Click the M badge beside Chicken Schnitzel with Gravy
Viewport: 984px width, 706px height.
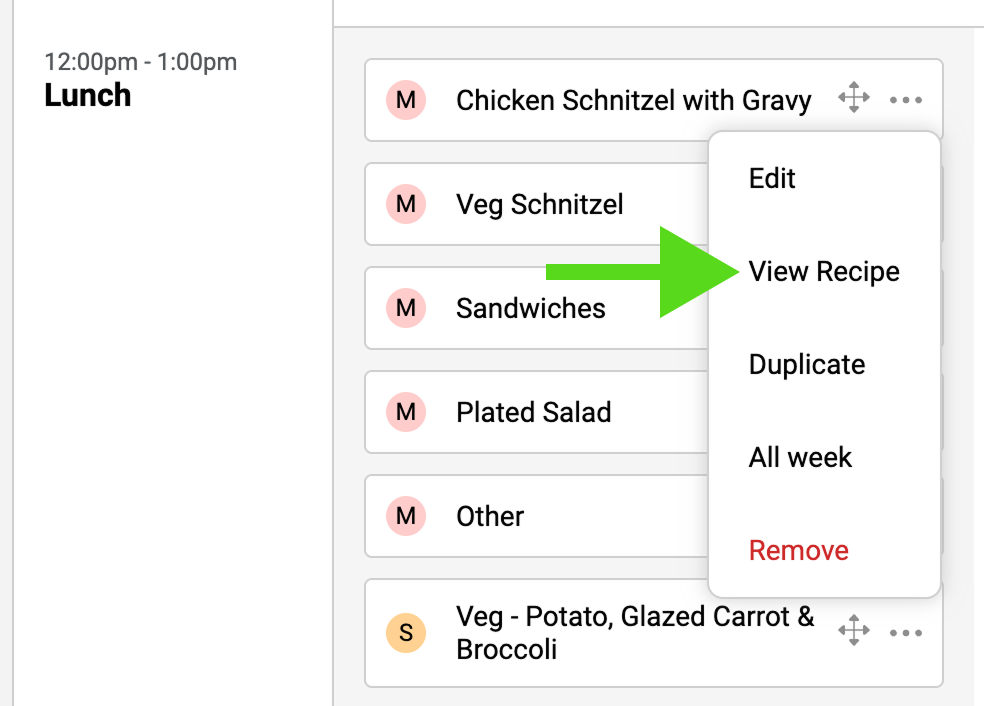(x=406, y=100)
